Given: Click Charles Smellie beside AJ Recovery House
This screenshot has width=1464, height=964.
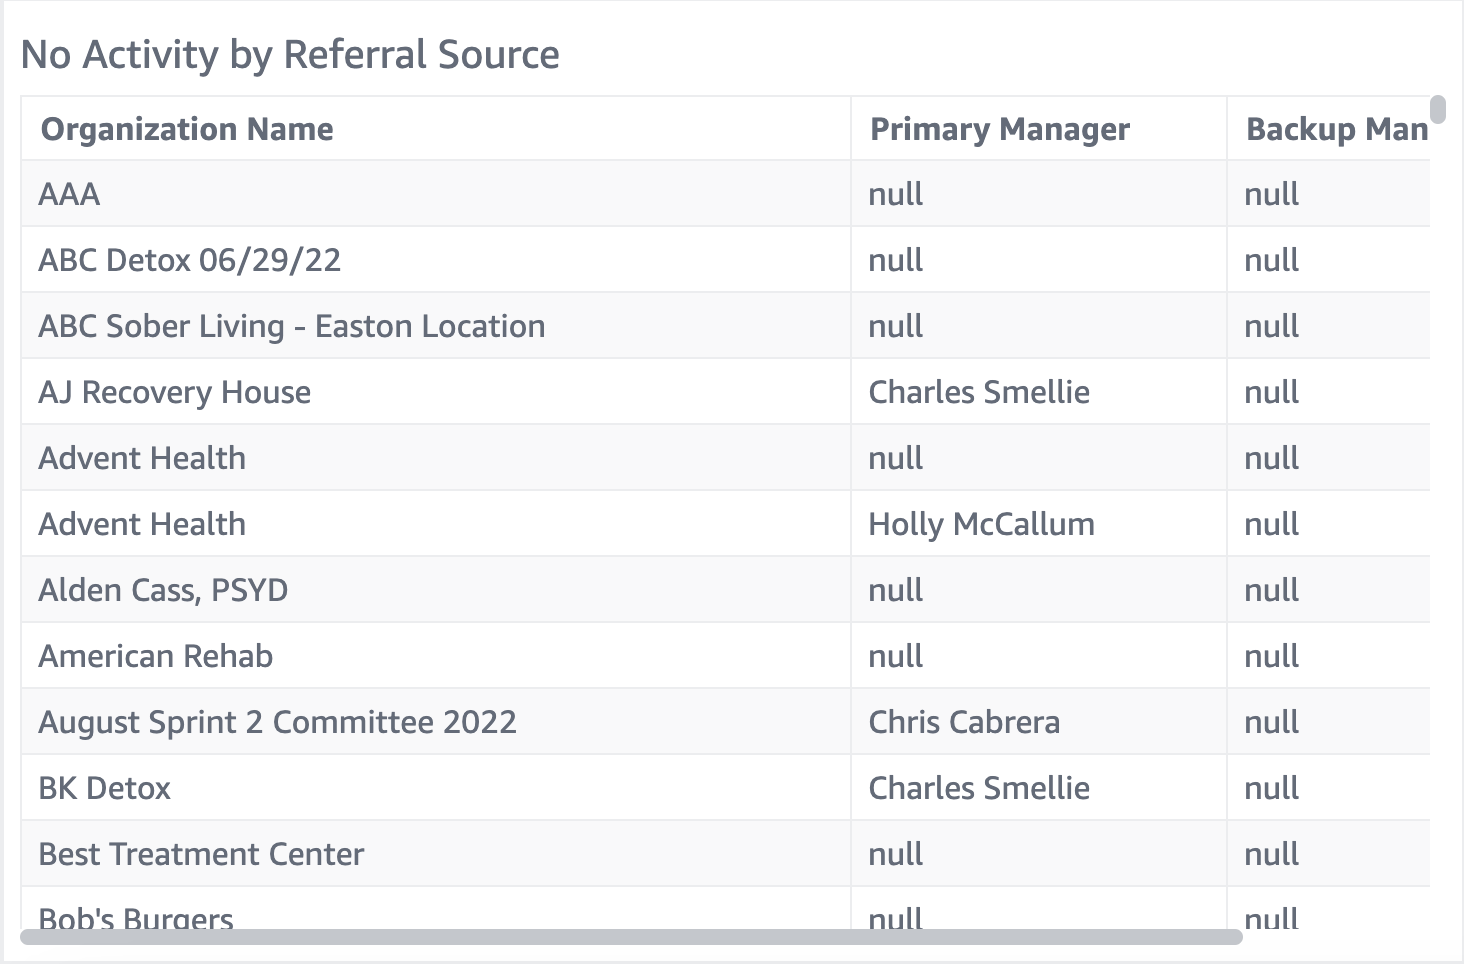Looking at the screenshot, I should point(979,392).
